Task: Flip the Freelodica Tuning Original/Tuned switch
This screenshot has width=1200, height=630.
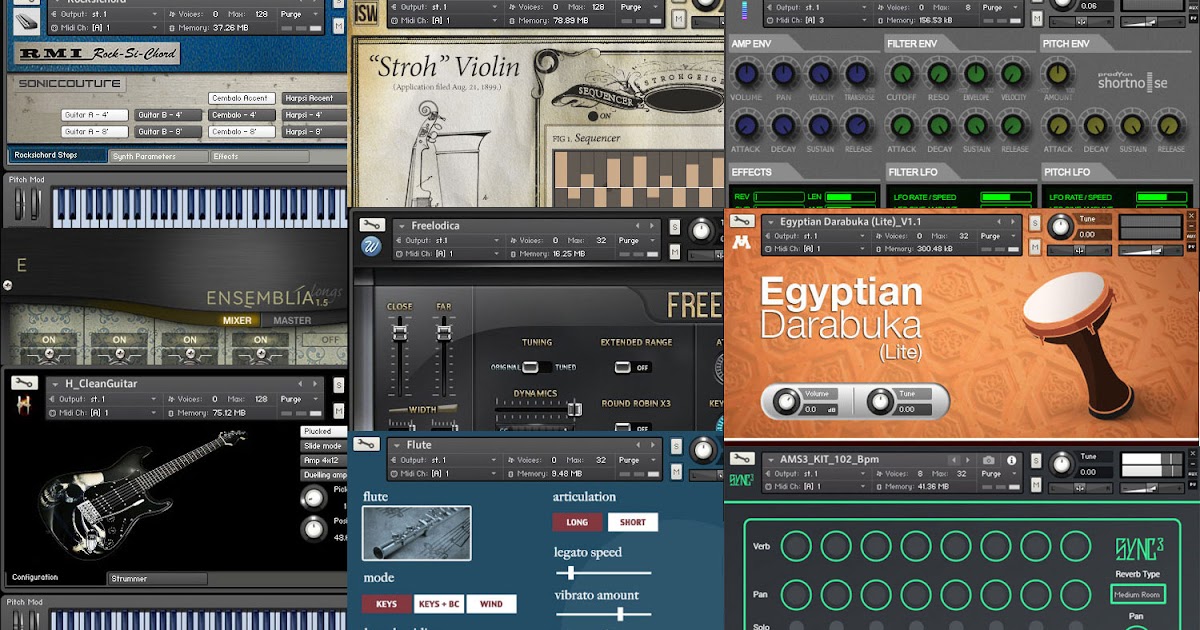Action: coord(537,367)
